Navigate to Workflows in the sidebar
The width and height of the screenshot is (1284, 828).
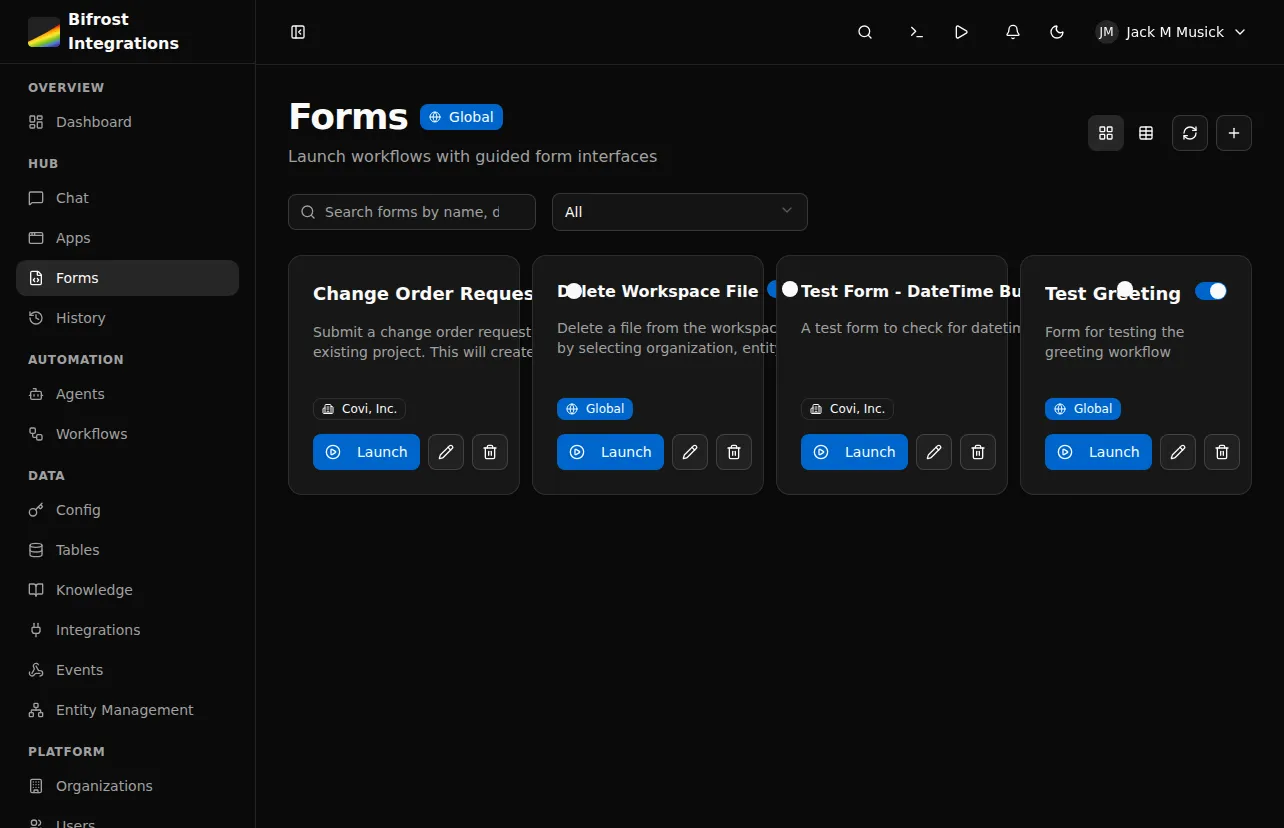[x=91, y=433]
